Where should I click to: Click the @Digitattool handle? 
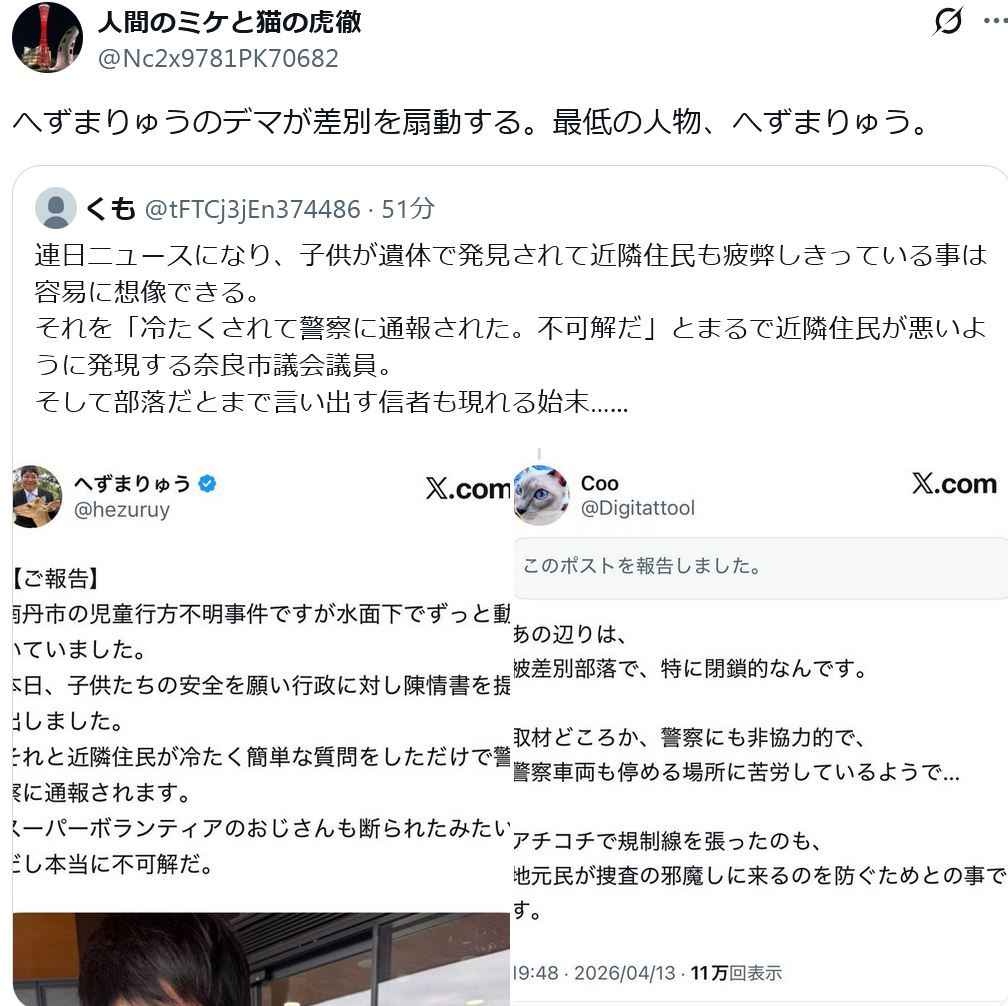click(638, 508)
